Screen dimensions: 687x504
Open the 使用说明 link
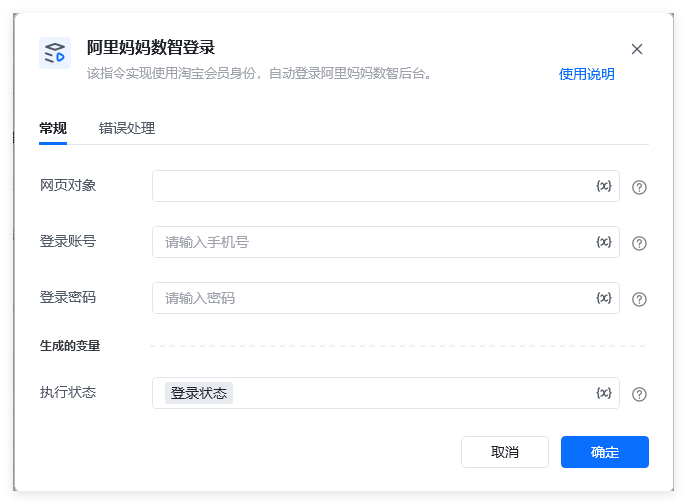coord(587,74)
